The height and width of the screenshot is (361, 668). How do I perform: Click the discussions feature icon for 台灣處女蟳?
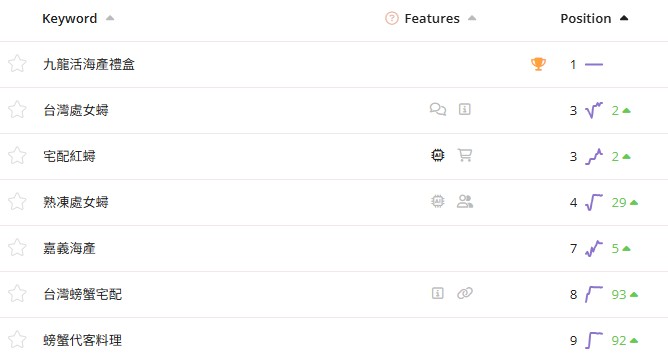[x=438, y=110]
